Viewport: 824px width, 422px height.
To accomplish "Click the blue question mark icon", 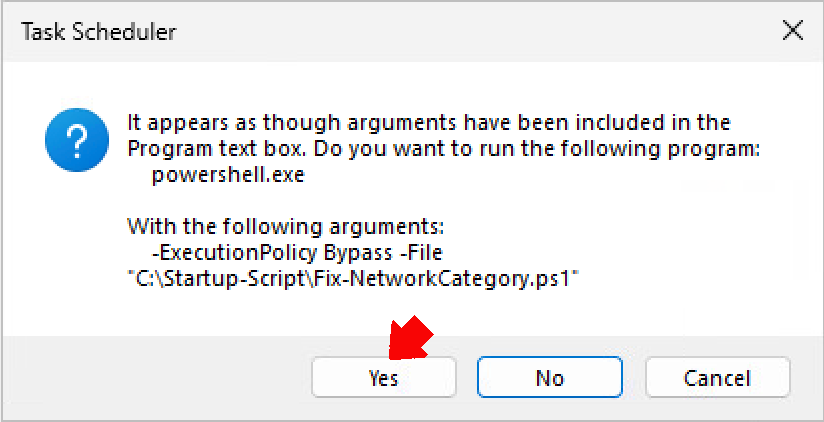I will 77,139.
